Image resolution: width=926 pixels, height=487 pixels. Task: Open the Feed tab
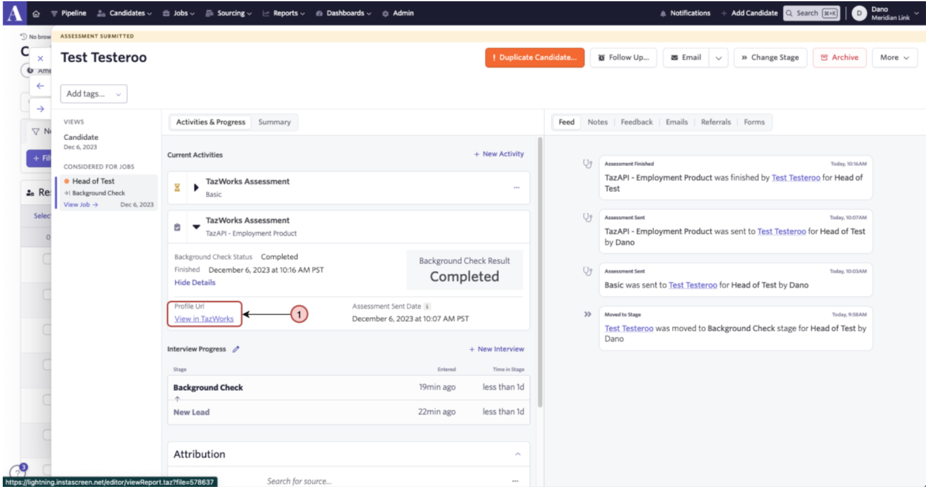click(x=566, y=122)
